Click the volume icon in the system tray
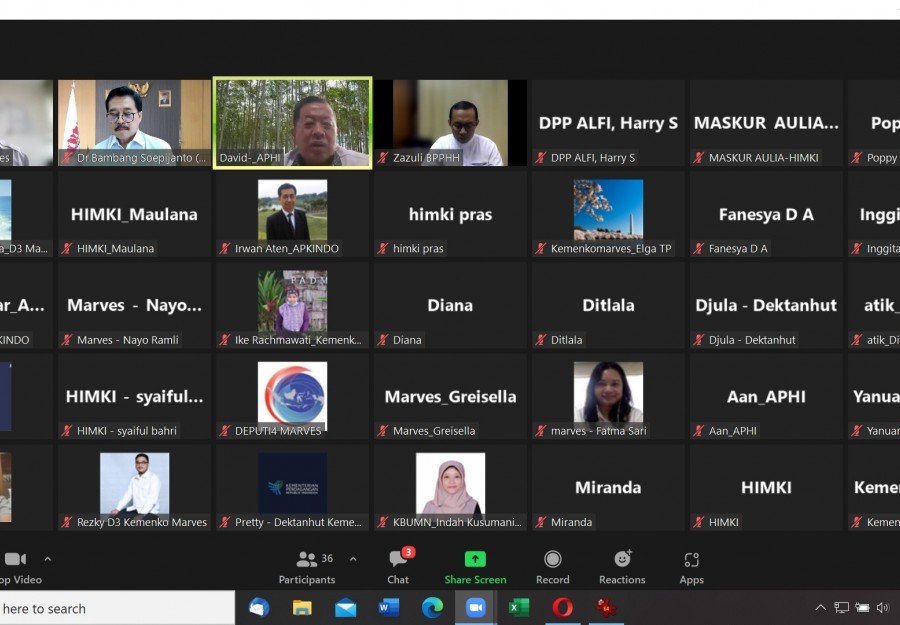The width and height of the screenshot is (900, 625). point(883,607)
